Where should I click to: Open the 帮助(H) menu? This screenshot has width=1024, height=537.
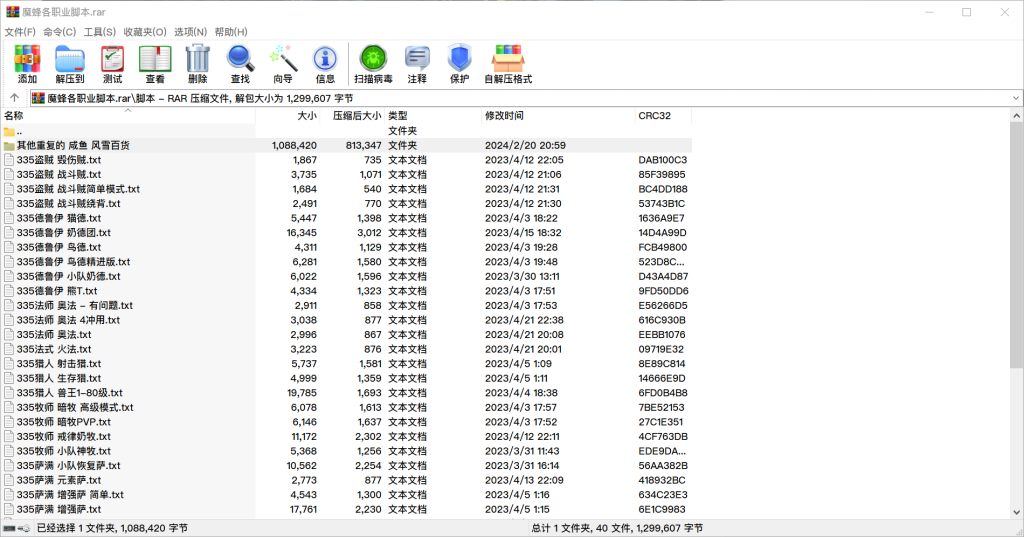point(231,31)
